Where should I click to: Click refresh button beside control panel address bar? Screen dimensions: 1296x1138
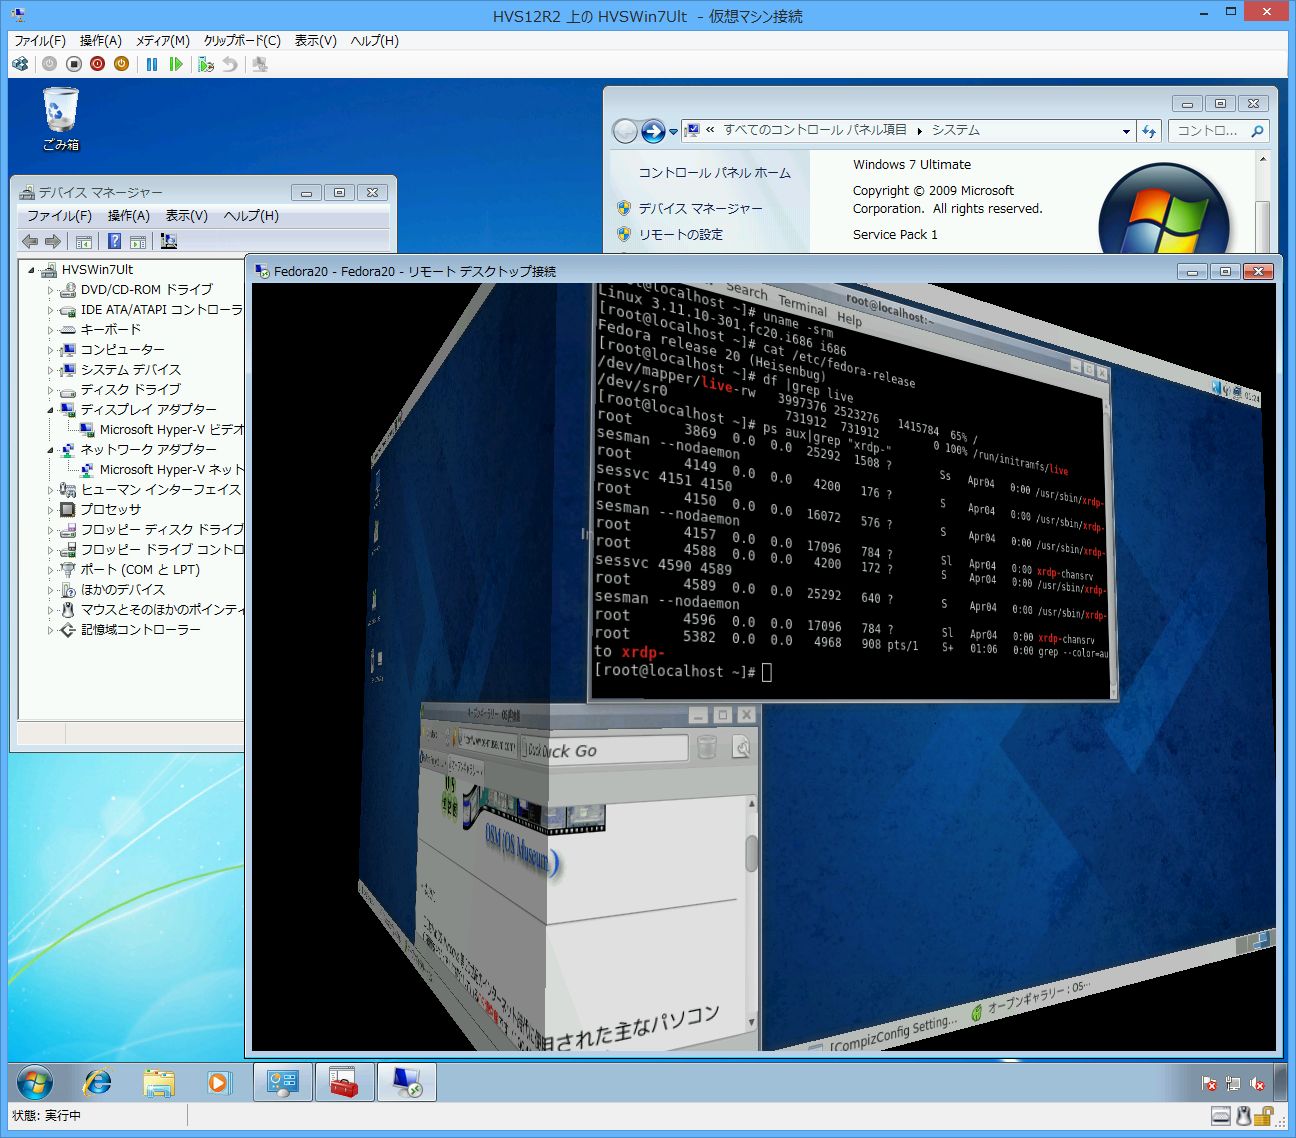click(1149, 131)
